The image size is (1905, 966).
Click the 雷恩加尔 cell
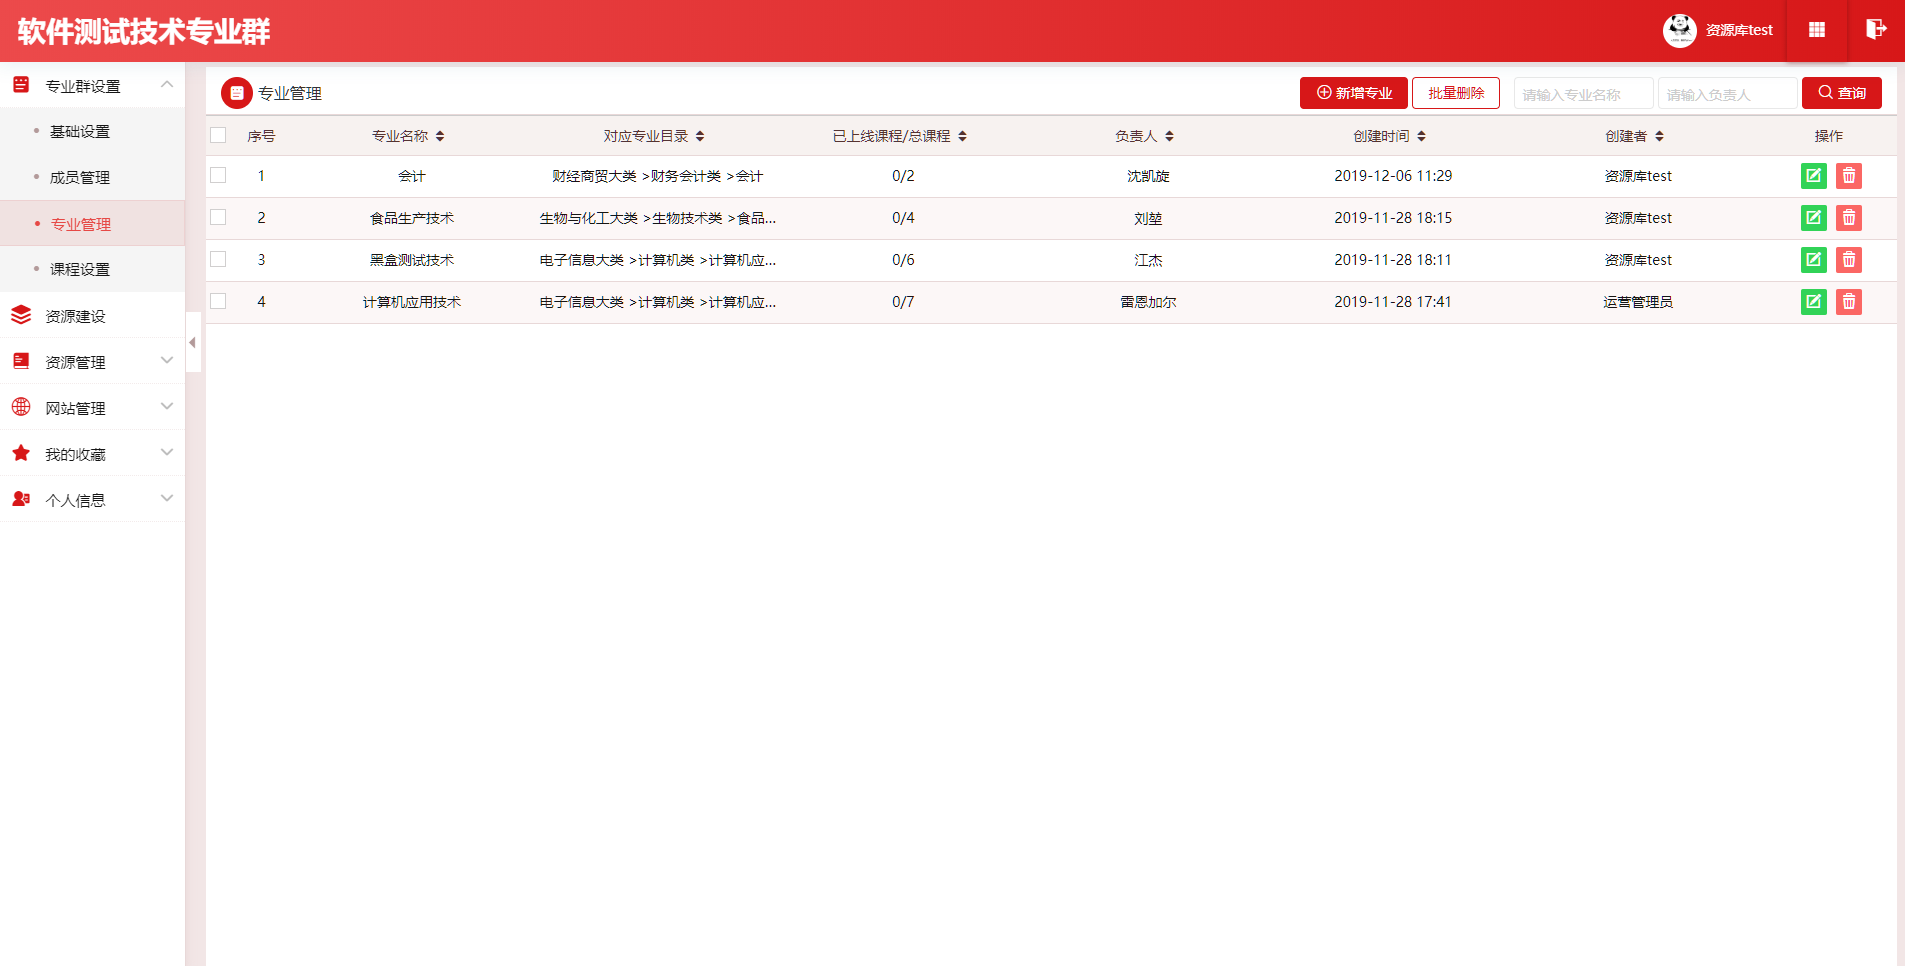pyautogui.click(x=1148, y=302)
